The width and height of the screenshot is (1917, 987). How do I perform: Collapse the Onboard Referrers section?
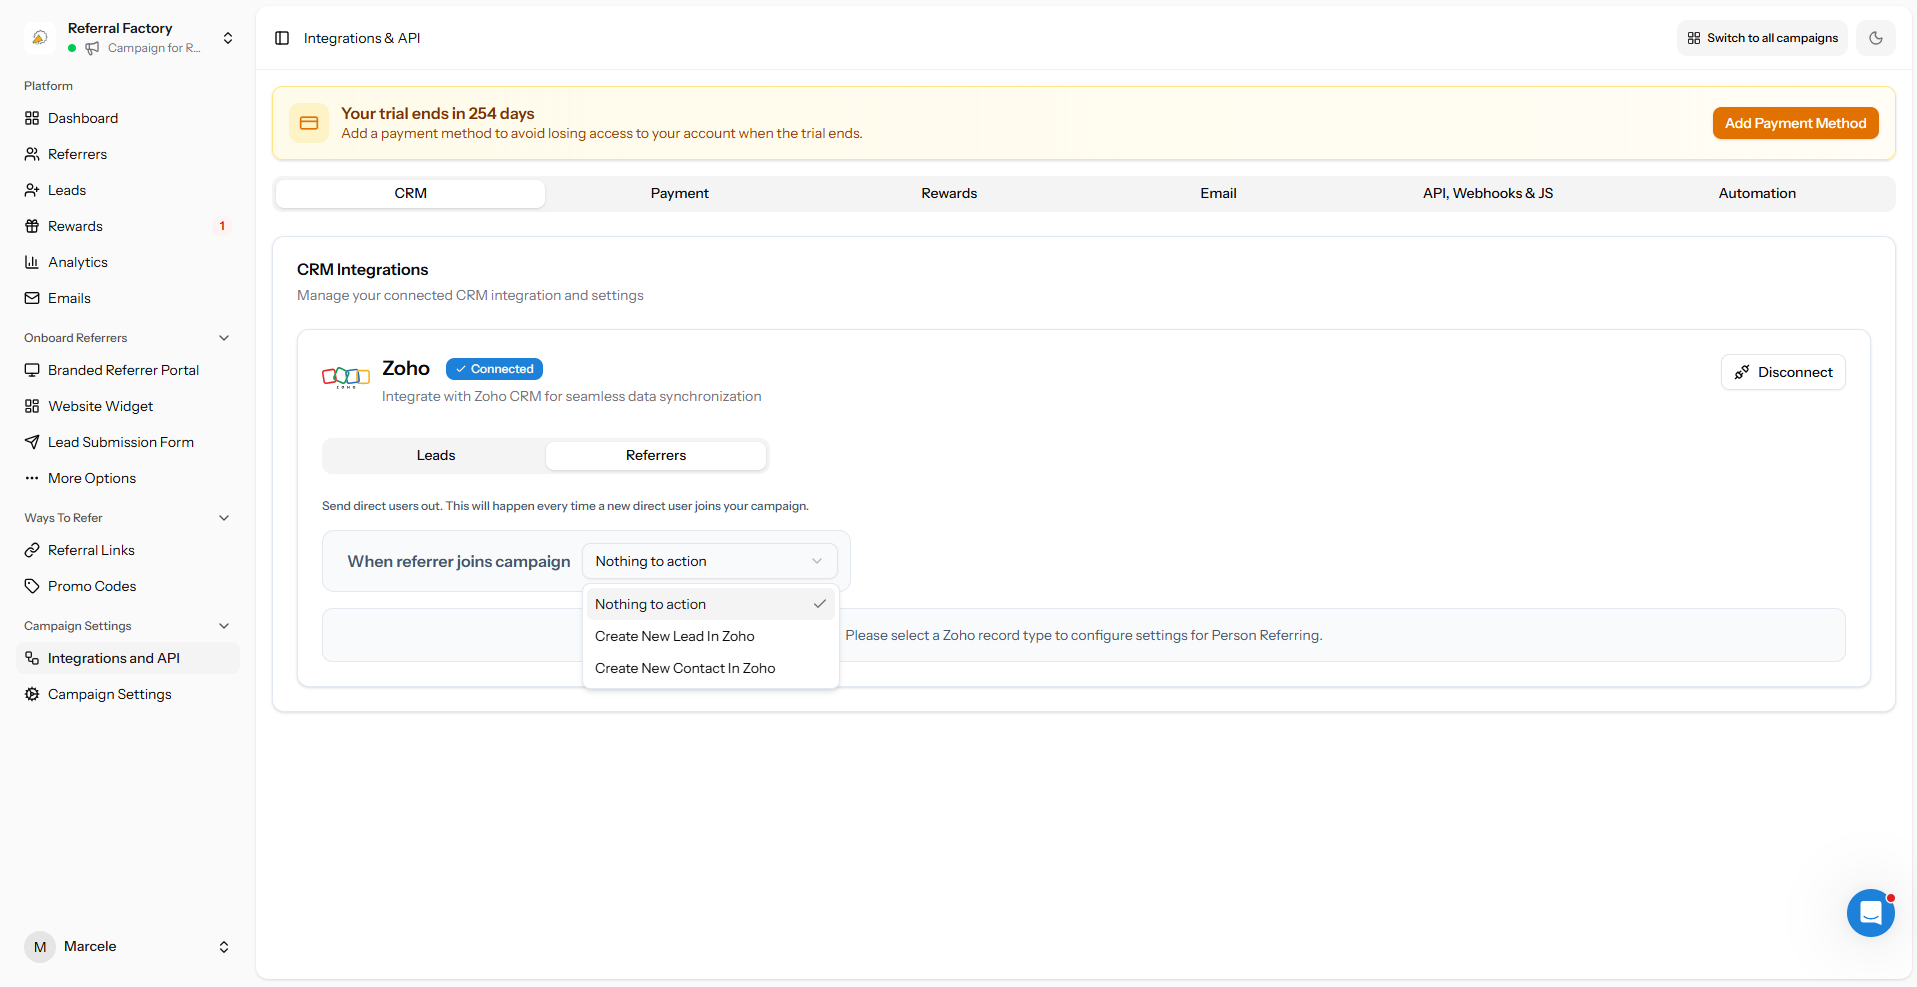(x=224, y=338)
